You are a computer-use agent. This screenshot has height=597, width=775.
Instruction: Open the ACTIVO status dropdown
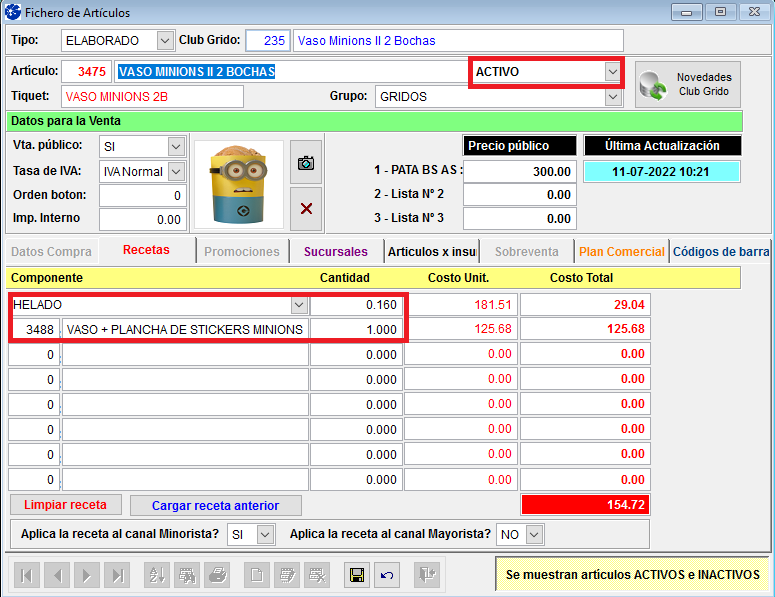(612, 72)
